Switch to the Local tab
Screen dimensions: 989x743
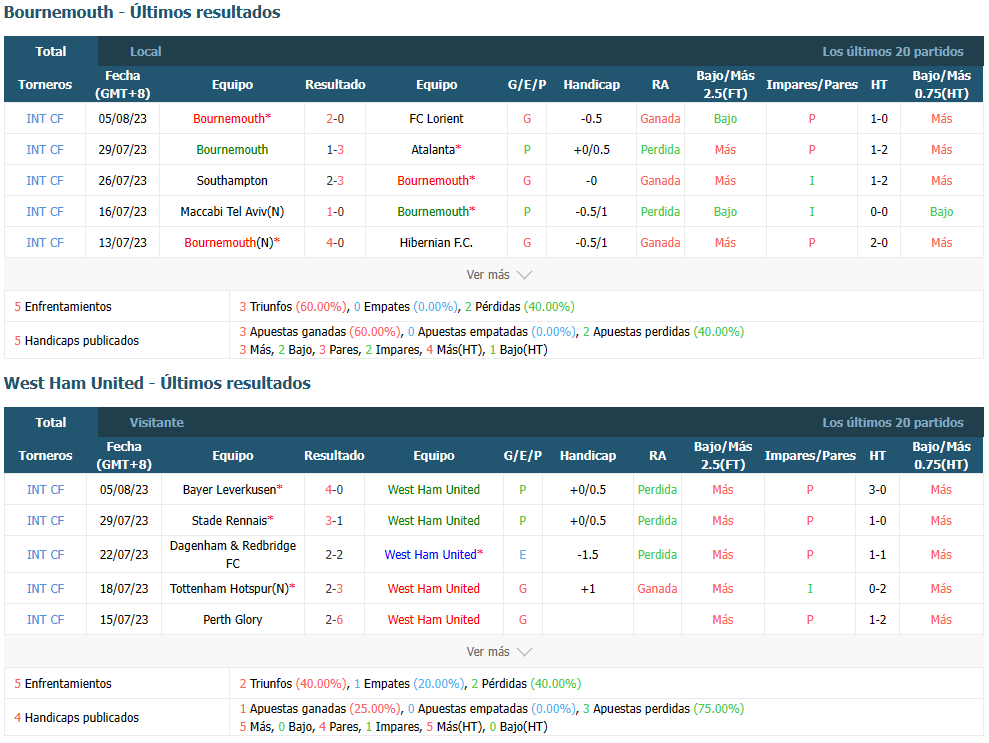[x=145, y=51]
